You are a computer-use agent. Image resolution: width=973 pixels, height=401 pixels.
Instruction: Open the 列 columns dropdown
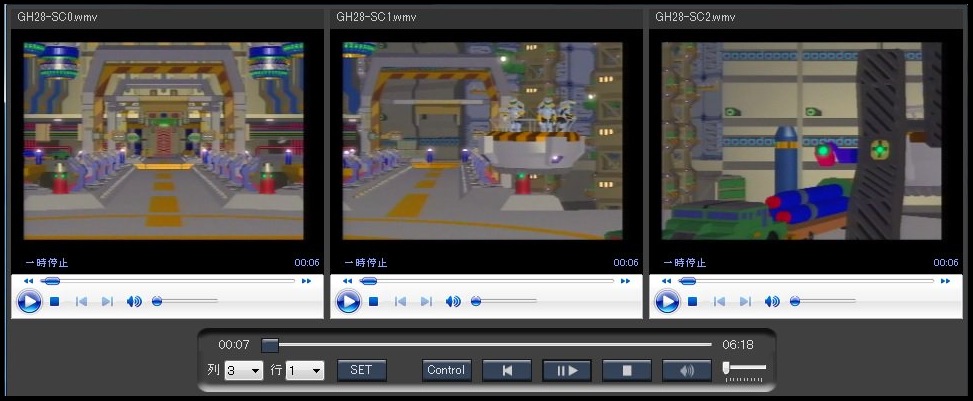coord(244,371)
